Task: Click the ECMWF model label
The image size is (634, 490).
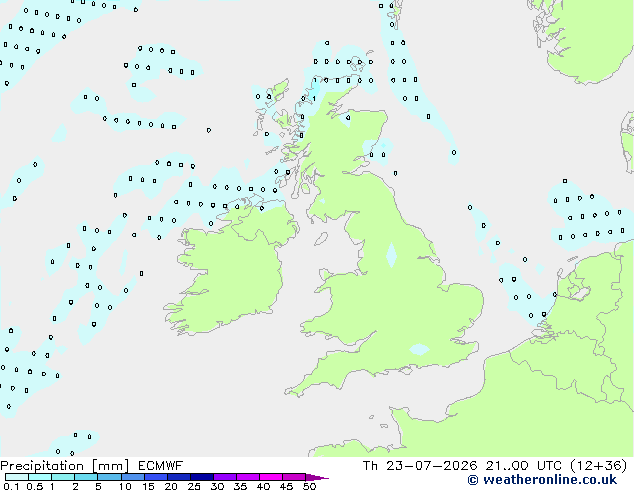Action: [161, 466]
